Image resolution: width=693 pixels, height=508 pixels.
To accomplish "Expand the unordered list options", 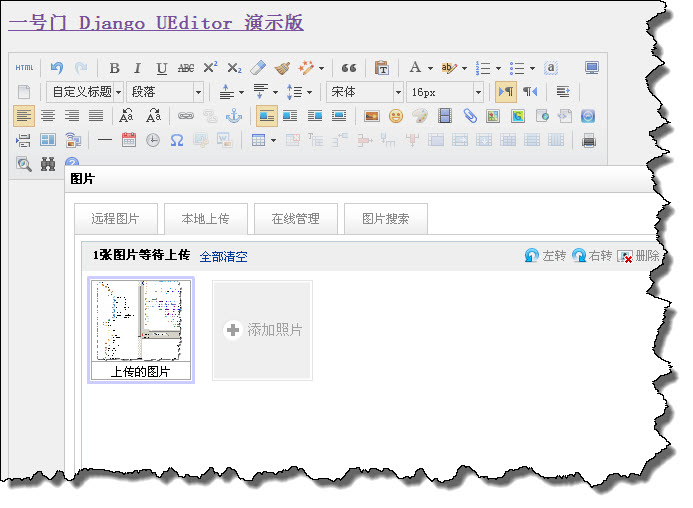I will (532, 68).
